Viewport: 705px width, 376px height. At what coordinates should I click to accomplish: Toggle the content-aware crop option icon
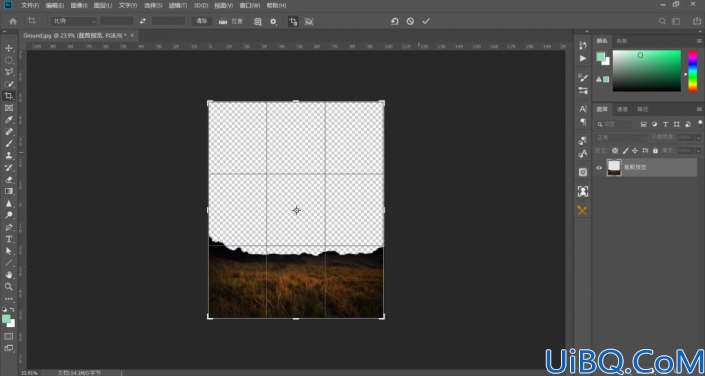[309, 21]
